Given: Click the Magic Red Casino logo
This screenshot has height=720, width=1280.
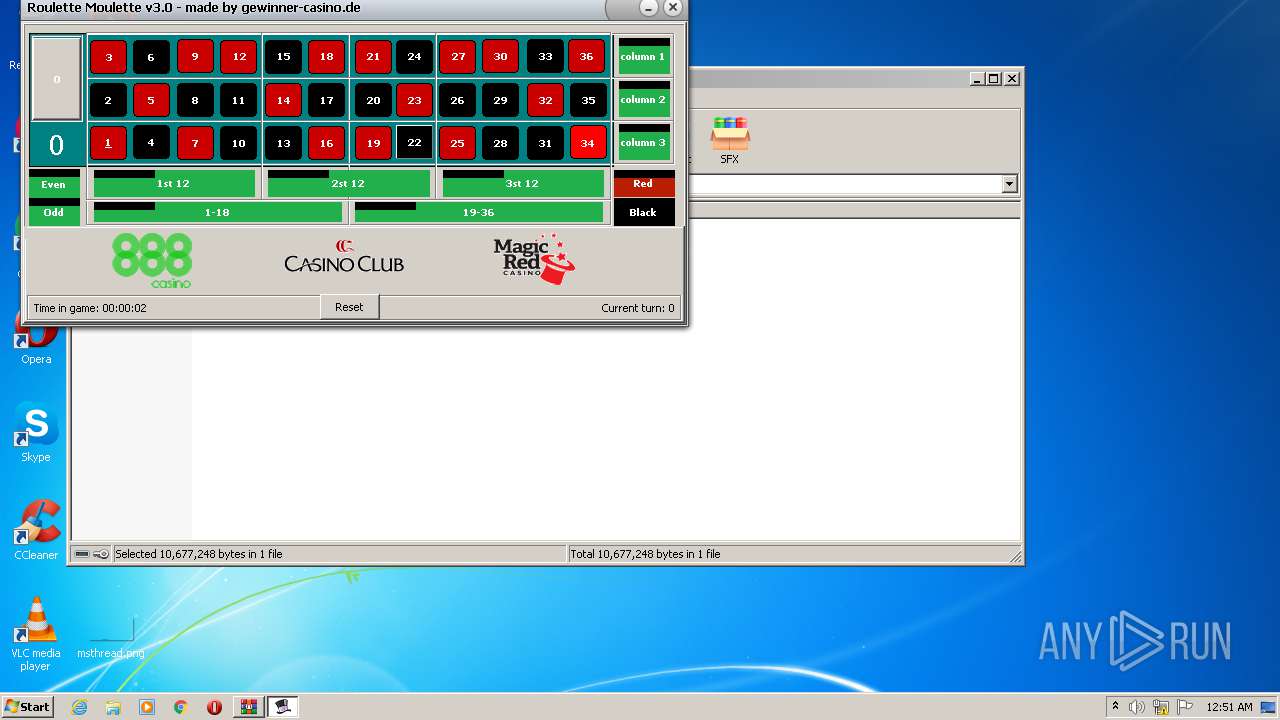Looking at the screenshot, I should click(534, 260).
